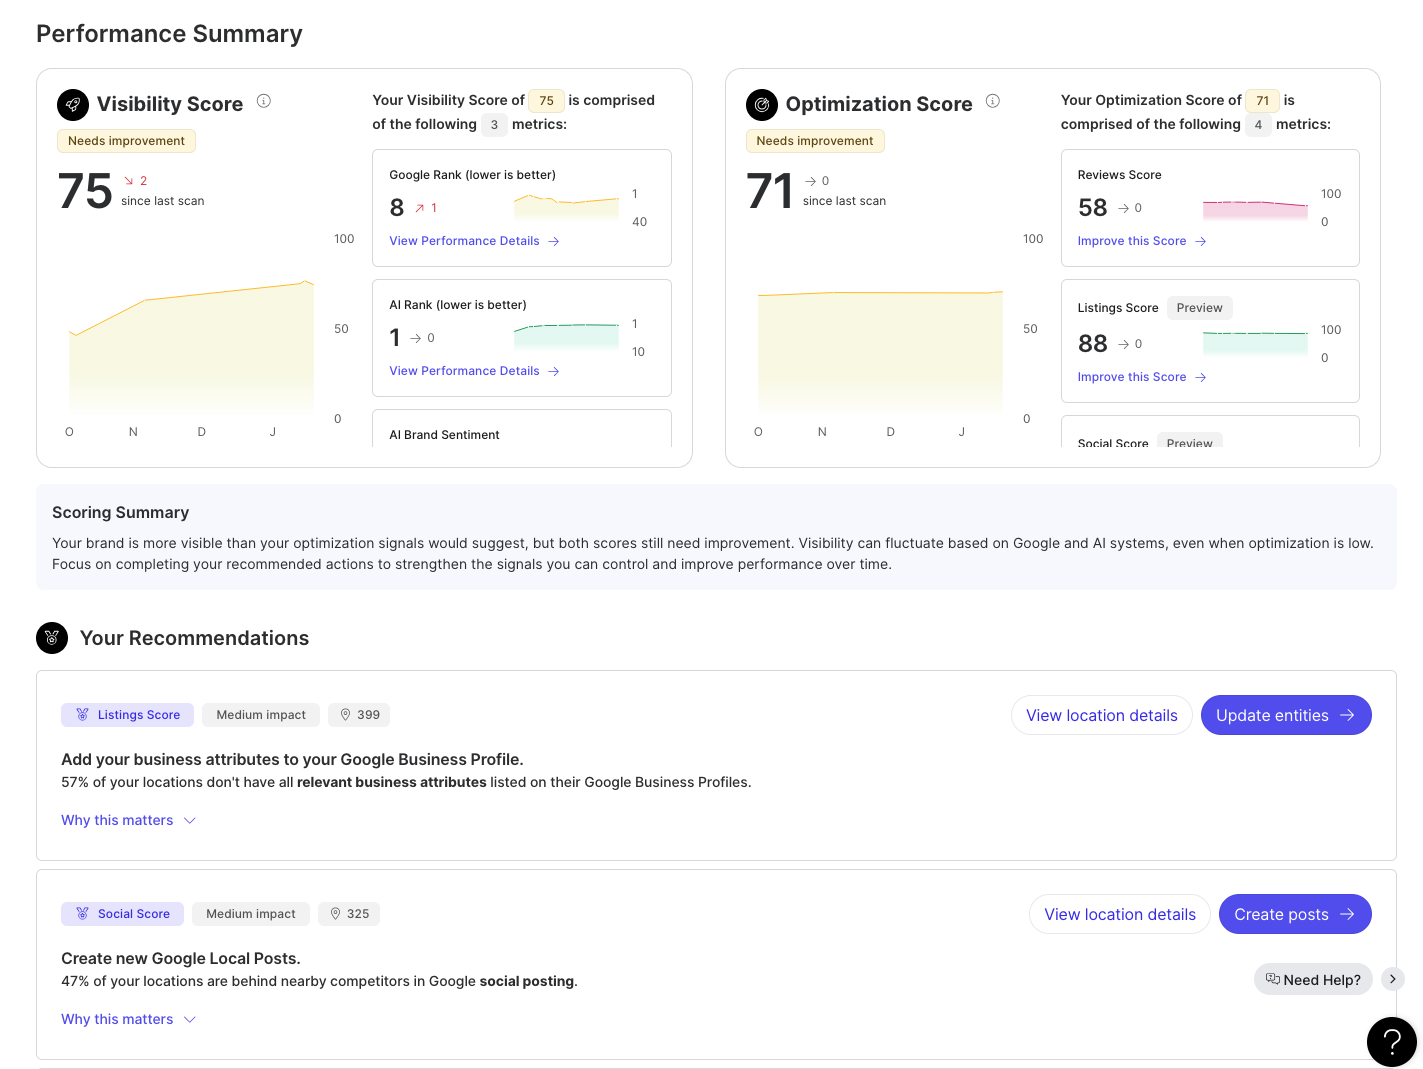
Task: Click the location pin 325 badge
Action: pos(349,914)
